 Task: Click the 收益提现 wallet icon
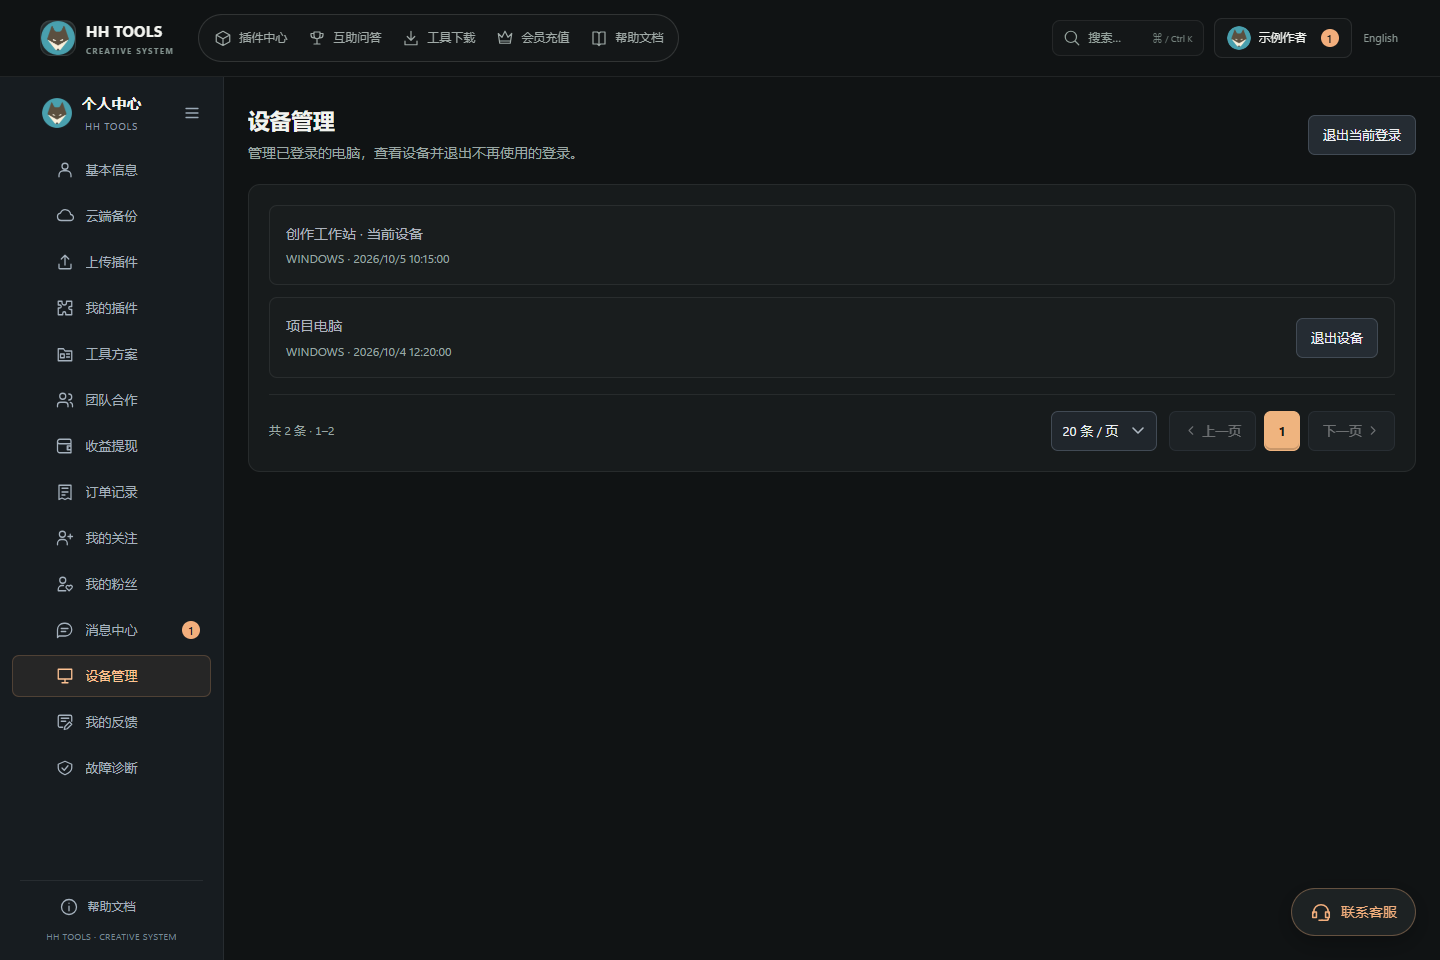(65, 446)
